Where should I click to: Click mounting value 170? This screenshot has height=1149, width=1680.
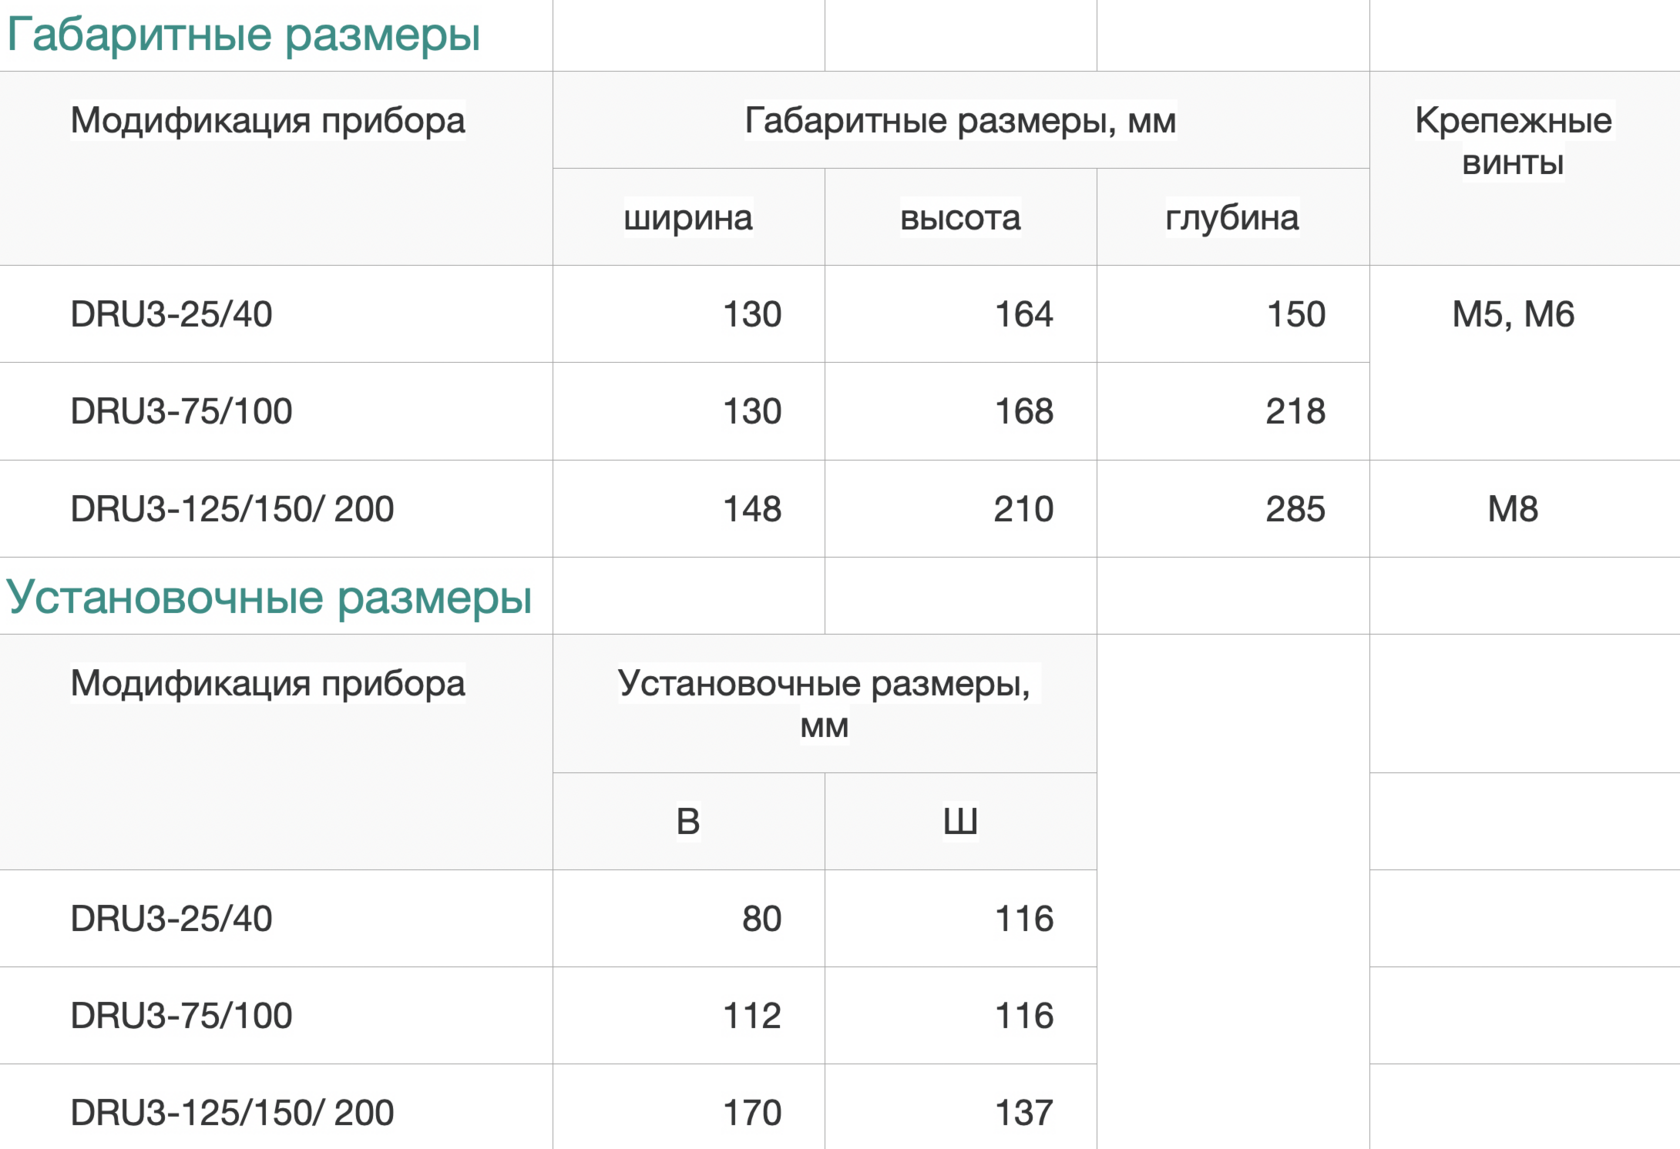point(752,1112)
